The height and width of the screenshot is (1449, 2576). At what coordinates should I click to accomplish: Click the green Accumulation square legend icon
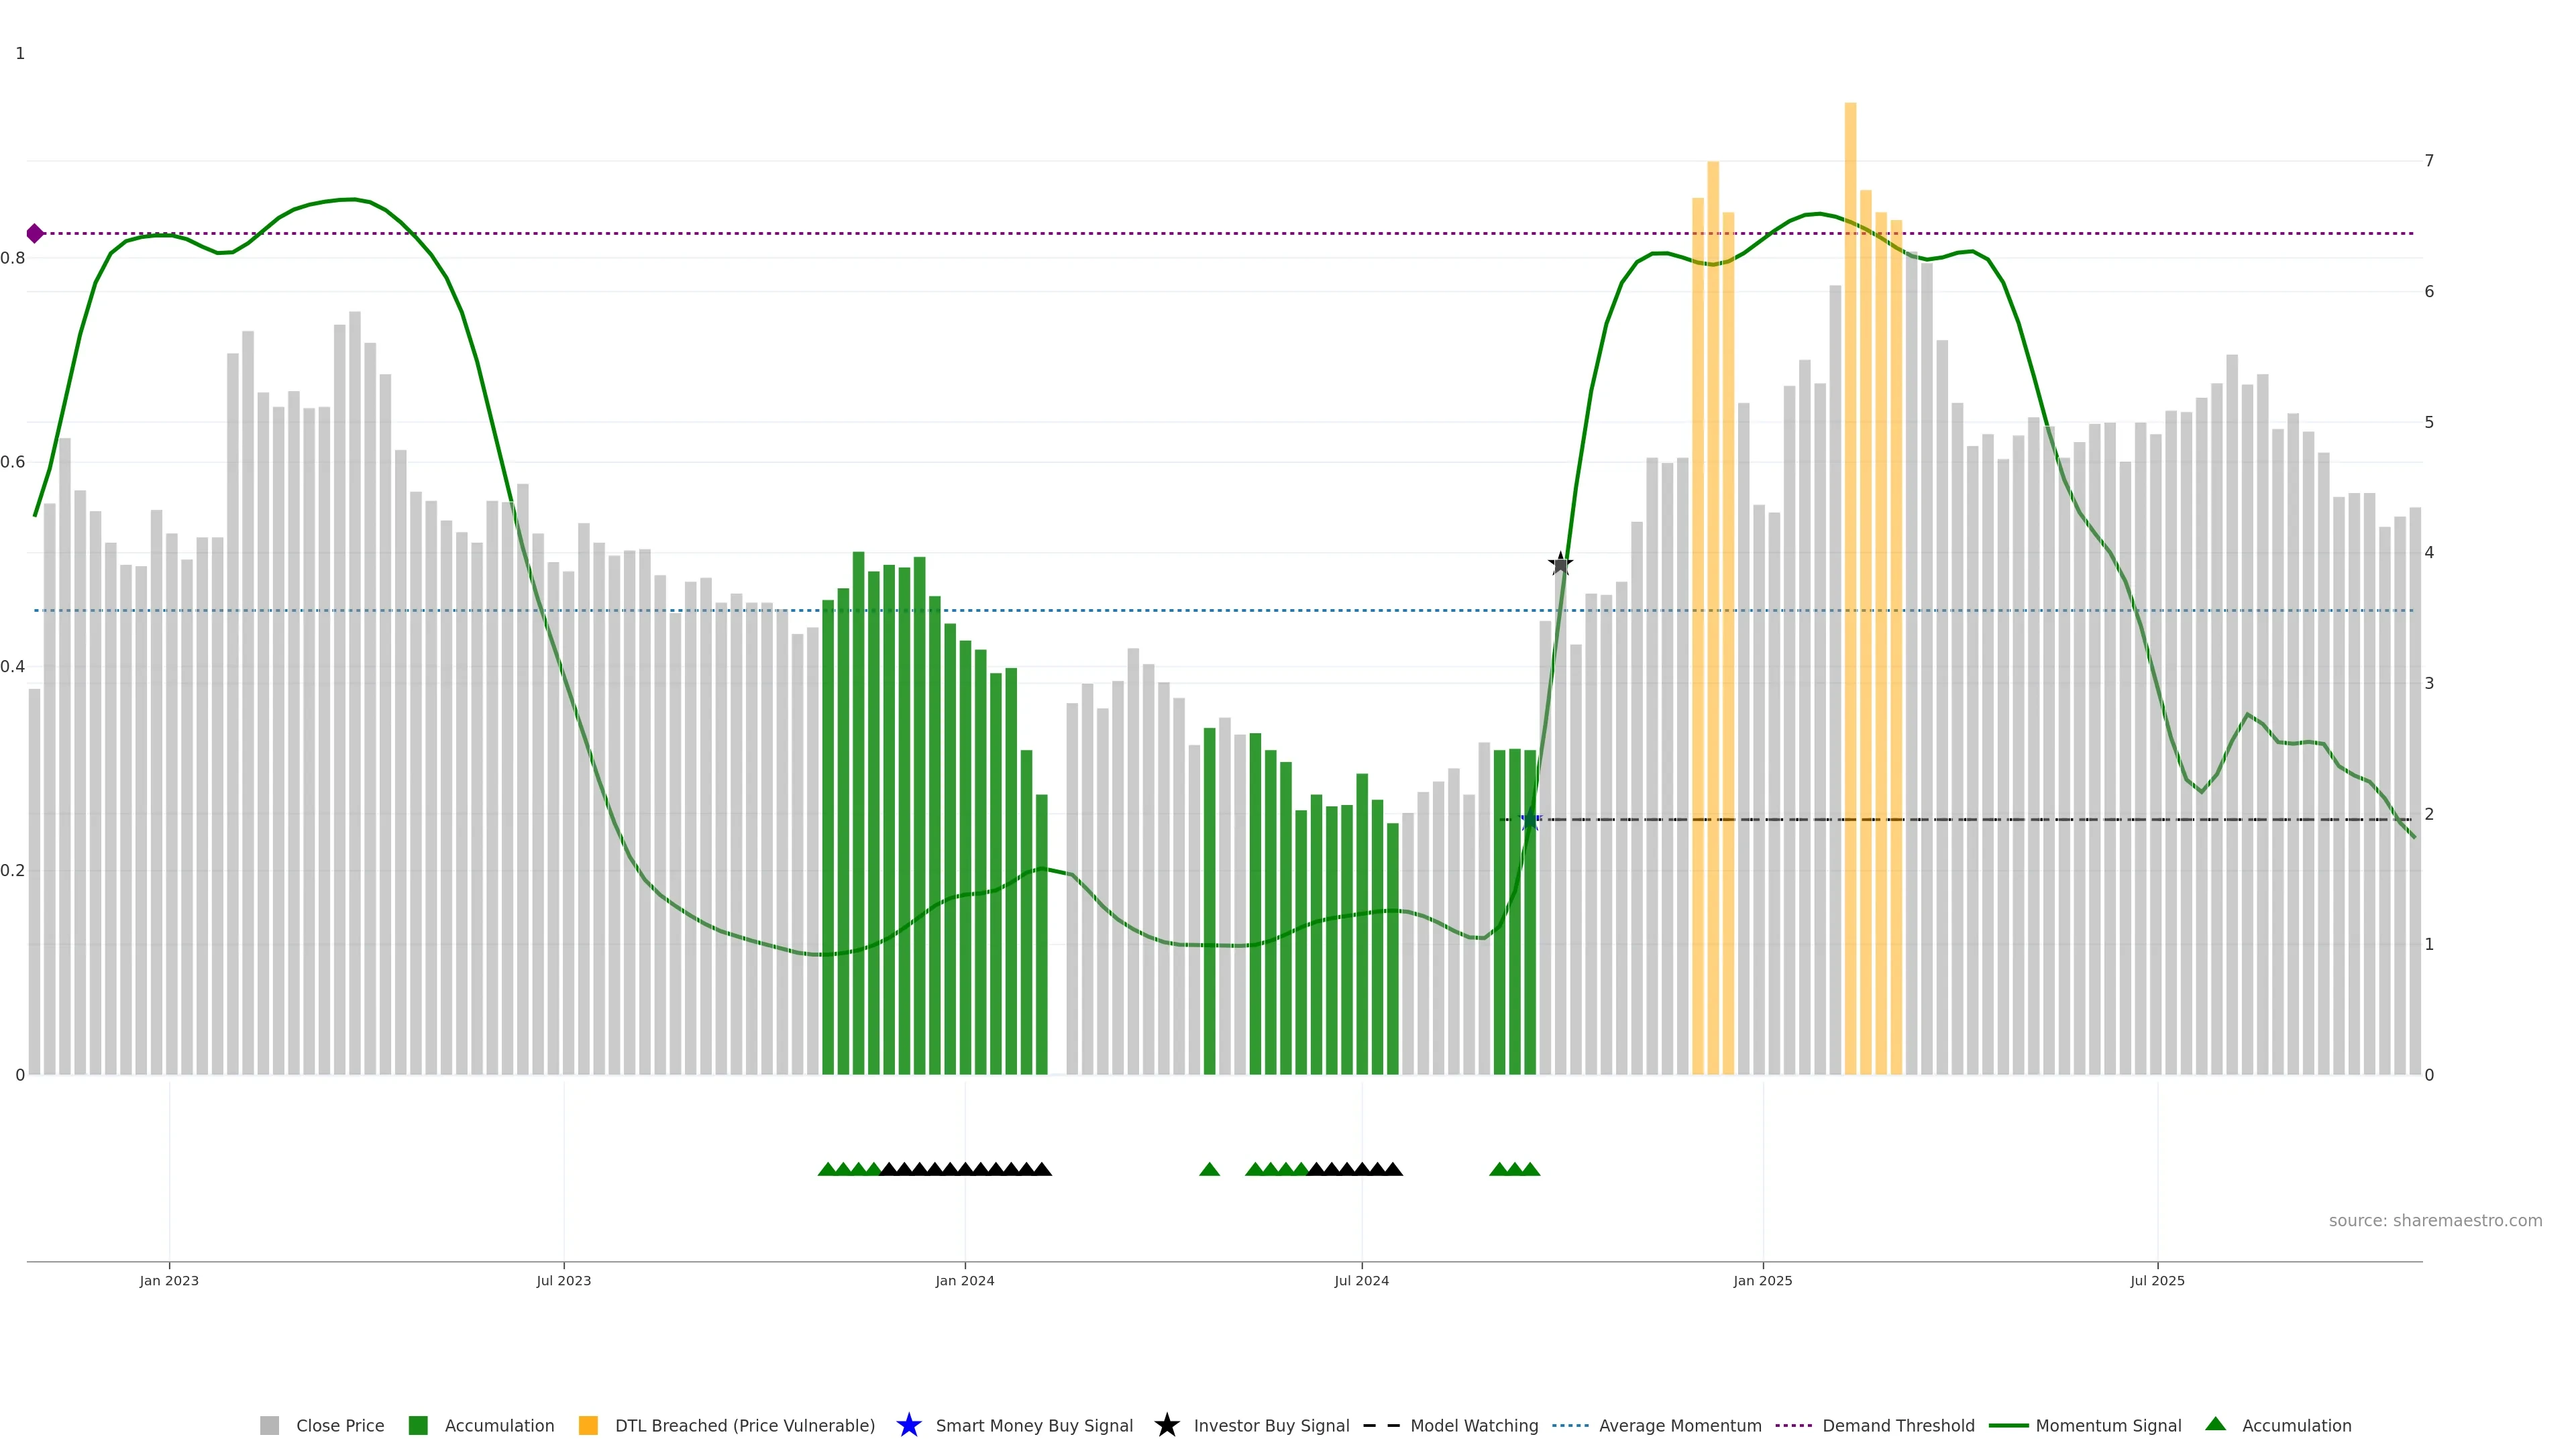pyautogui.click(x=418, y=1425)
